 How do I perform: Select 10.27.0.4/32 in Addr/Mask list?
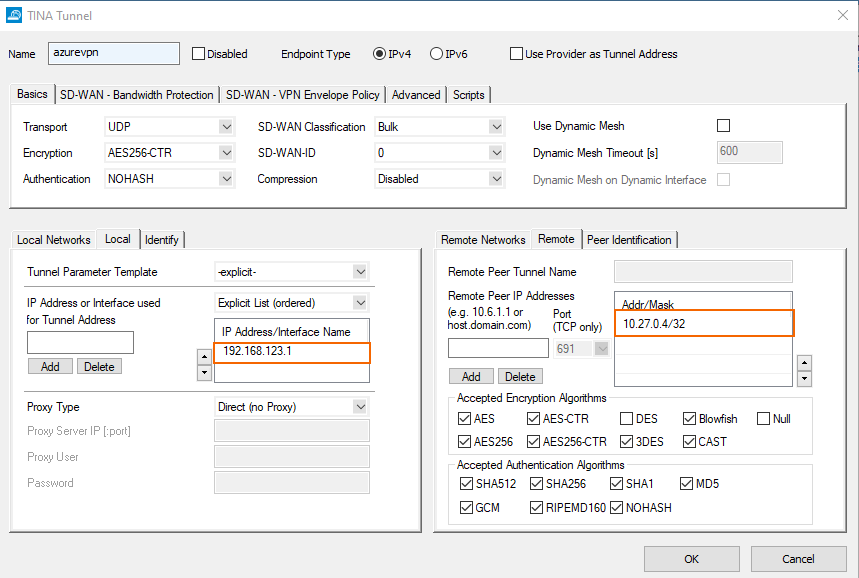pyautogui.click(x=704, y=323)
